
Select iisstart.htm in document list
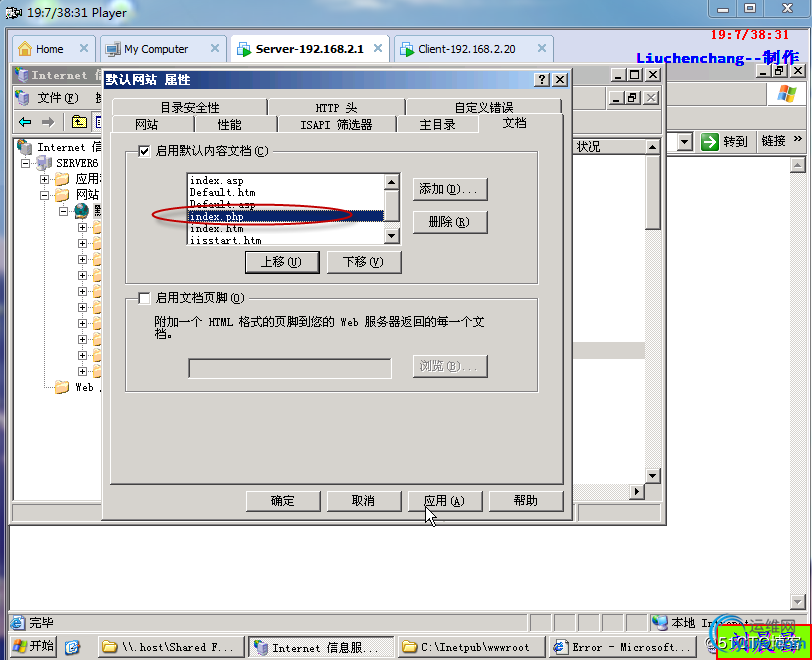286,240
